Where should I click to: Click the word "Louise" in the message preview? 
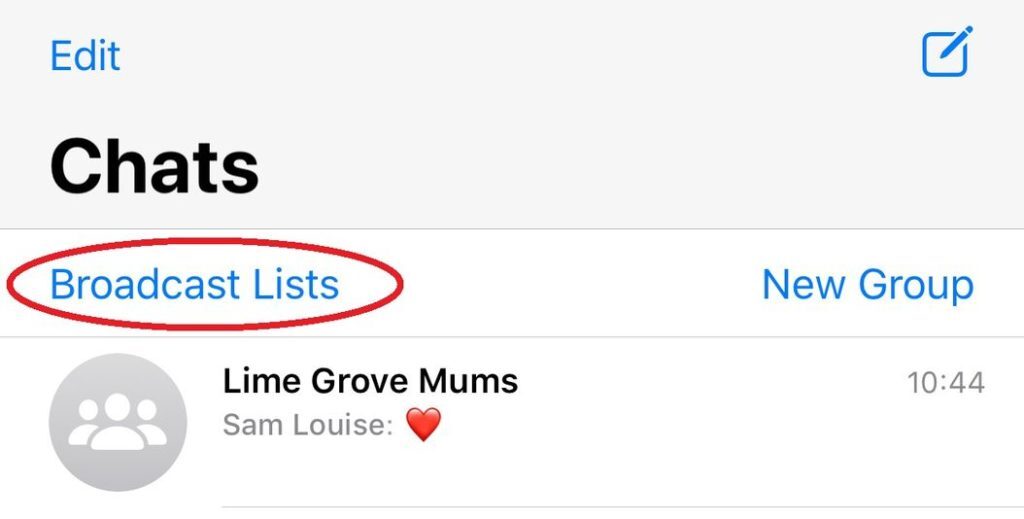[x=350, y=425]
